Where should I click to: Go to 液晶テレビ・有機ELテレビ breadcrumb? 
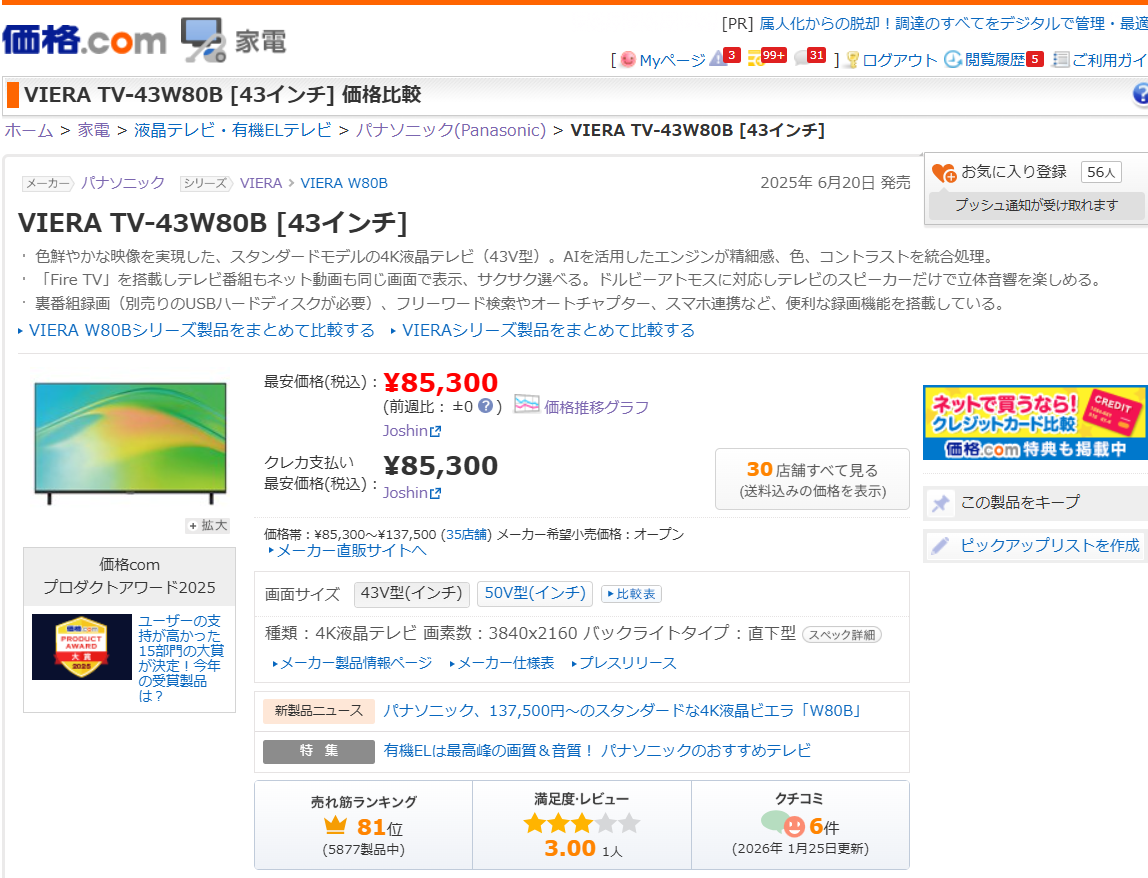(x=232, y=130)
